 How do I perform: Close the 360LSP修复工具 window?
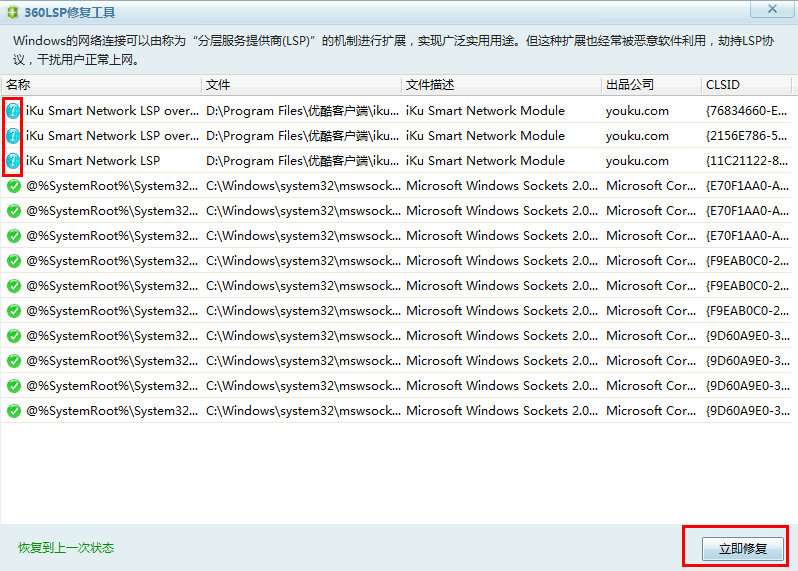pos(772,9)
